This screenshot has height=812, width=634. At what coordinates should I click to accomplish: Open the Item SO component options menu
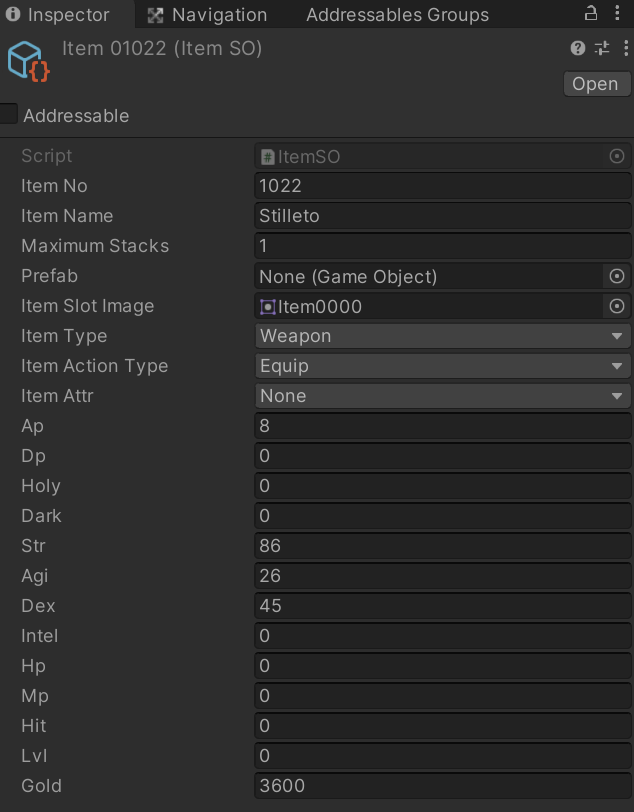pyautogui.click(x=622, y=48)
